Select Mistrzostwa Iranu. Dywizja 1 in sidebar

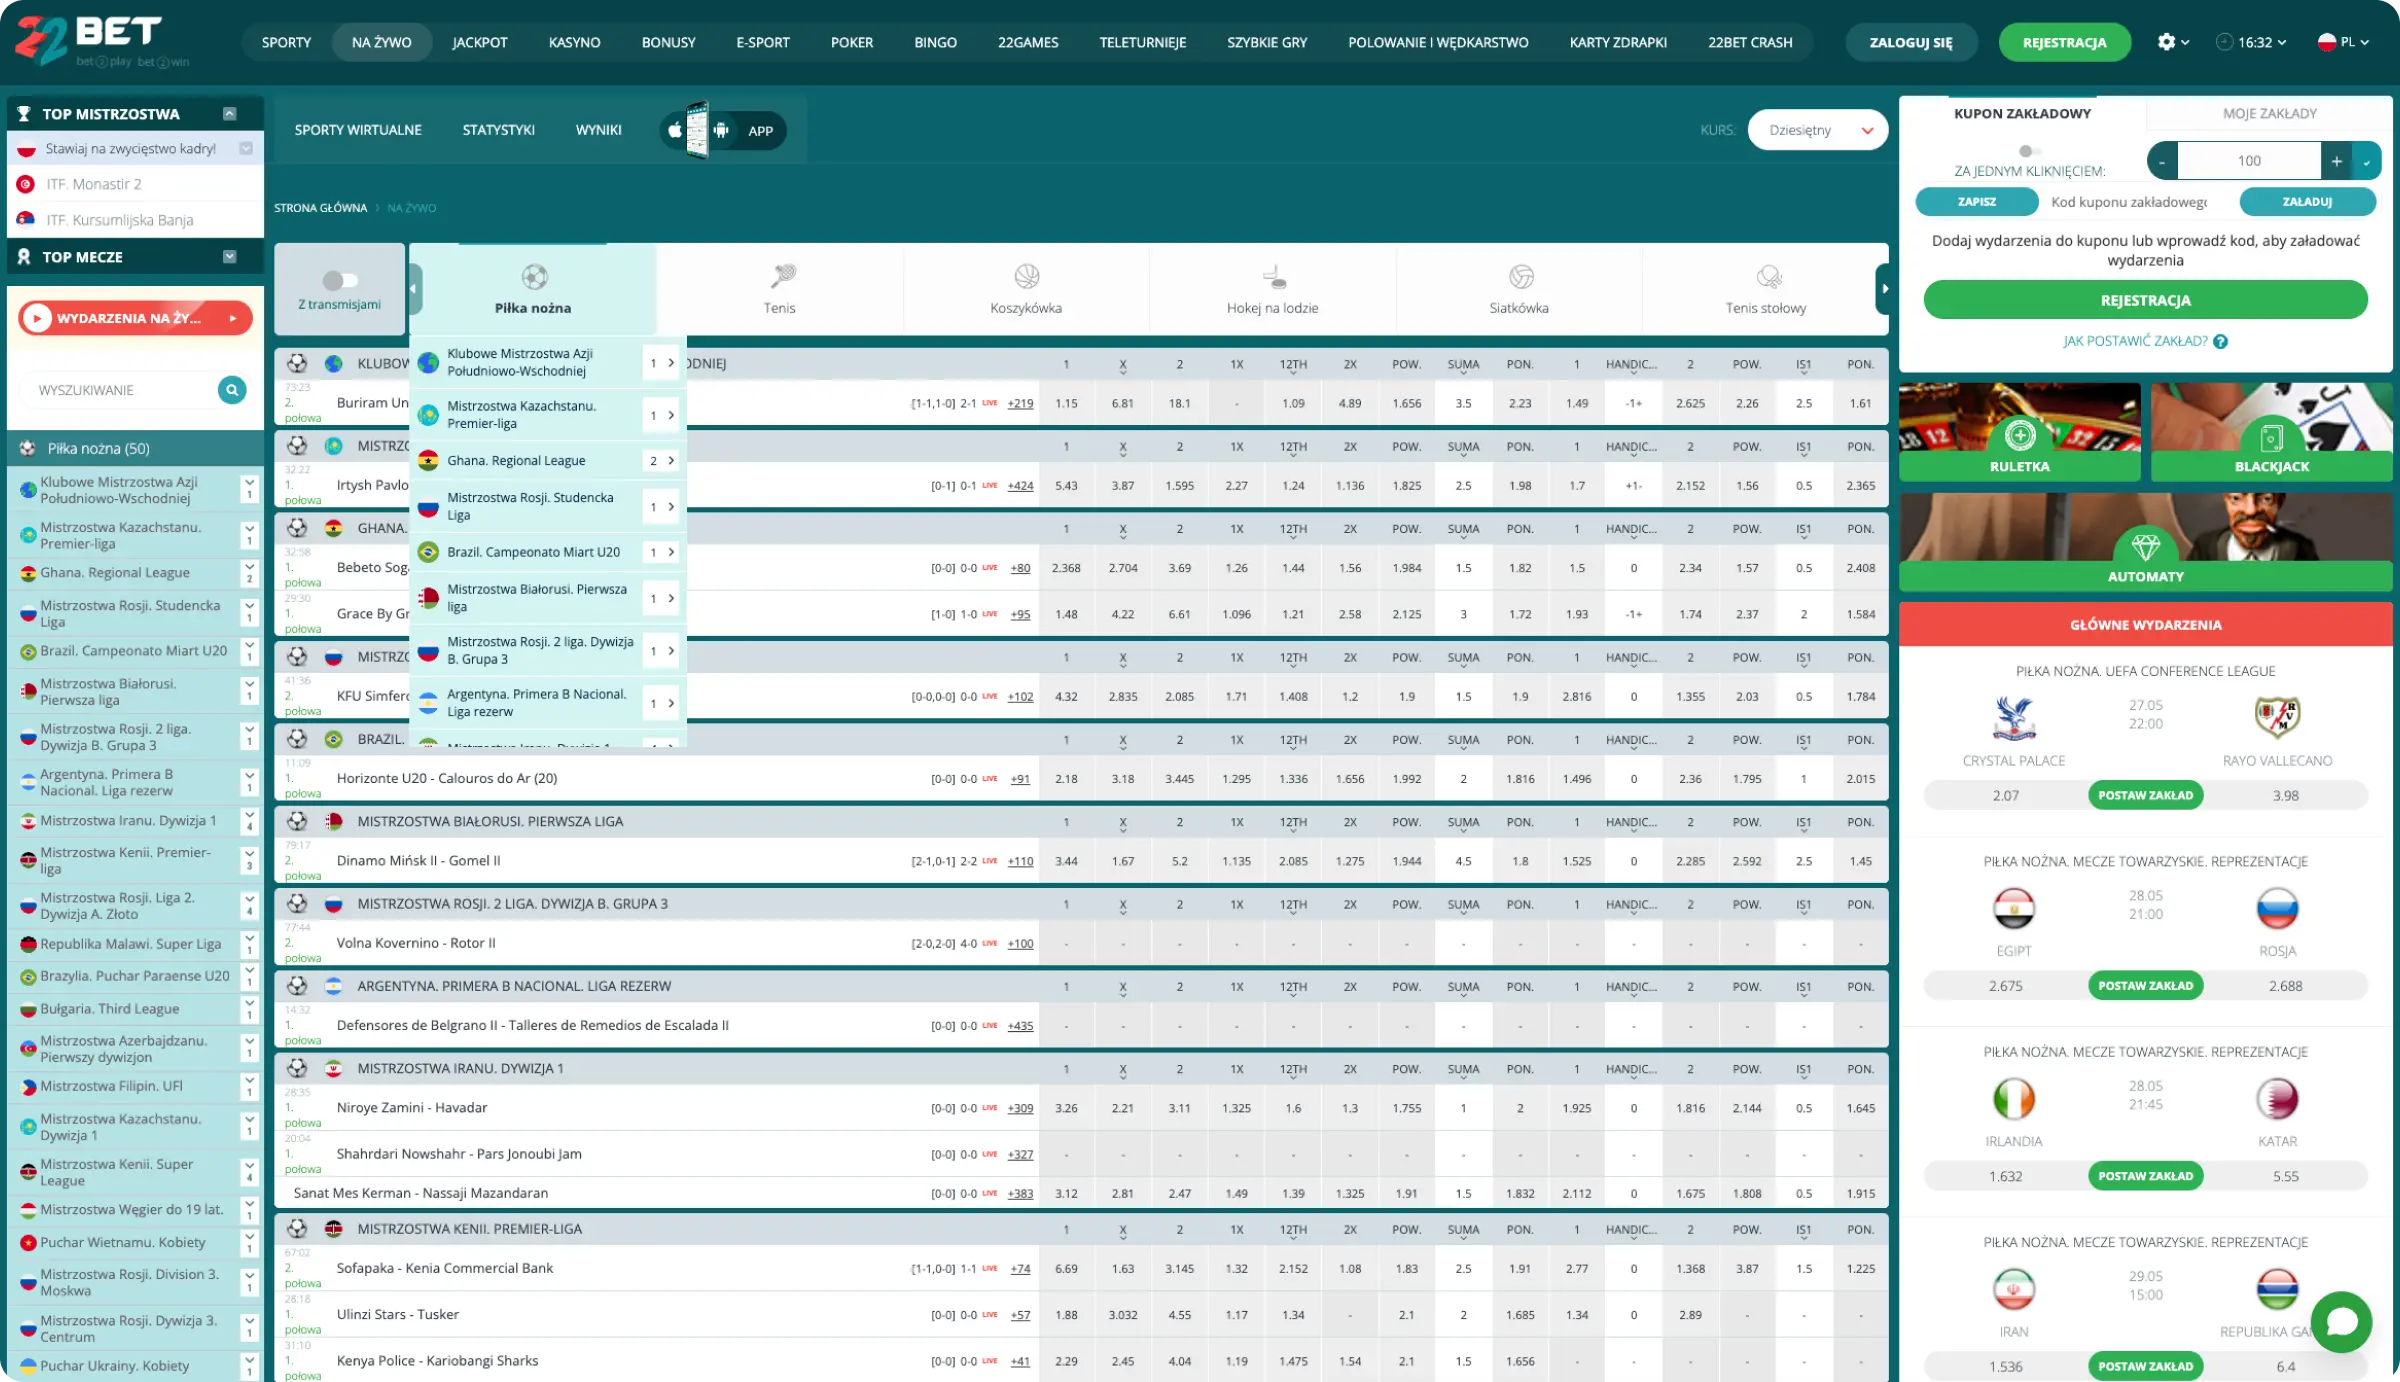tap(128, 820)
